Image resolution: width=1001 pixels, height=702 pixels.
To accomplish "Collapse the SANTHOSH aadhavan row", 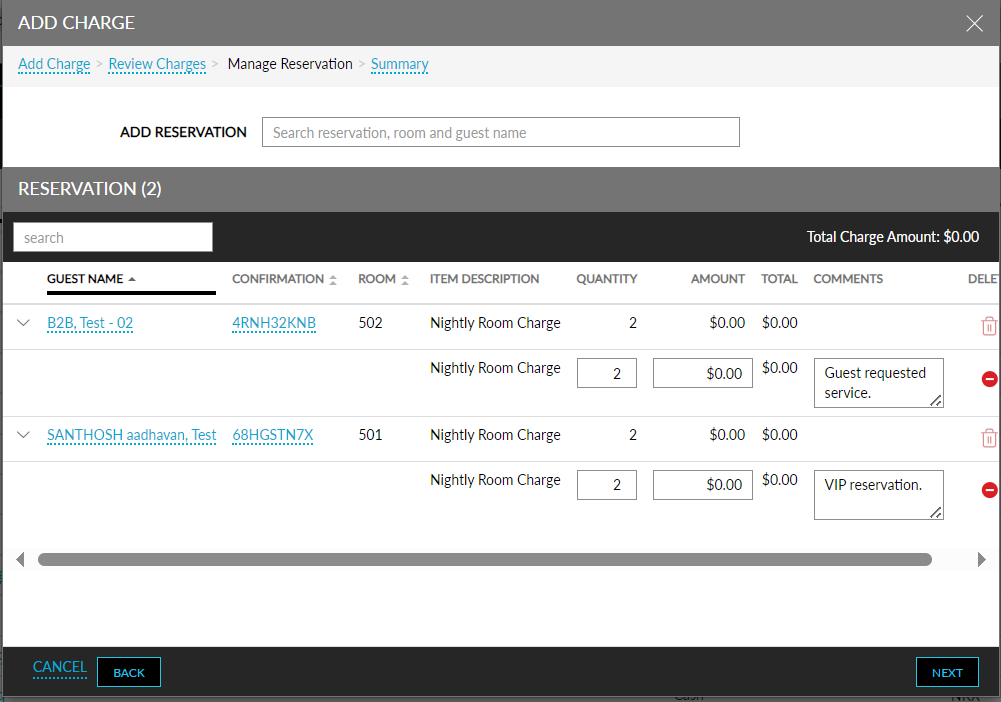I will [x=24, y=435].
